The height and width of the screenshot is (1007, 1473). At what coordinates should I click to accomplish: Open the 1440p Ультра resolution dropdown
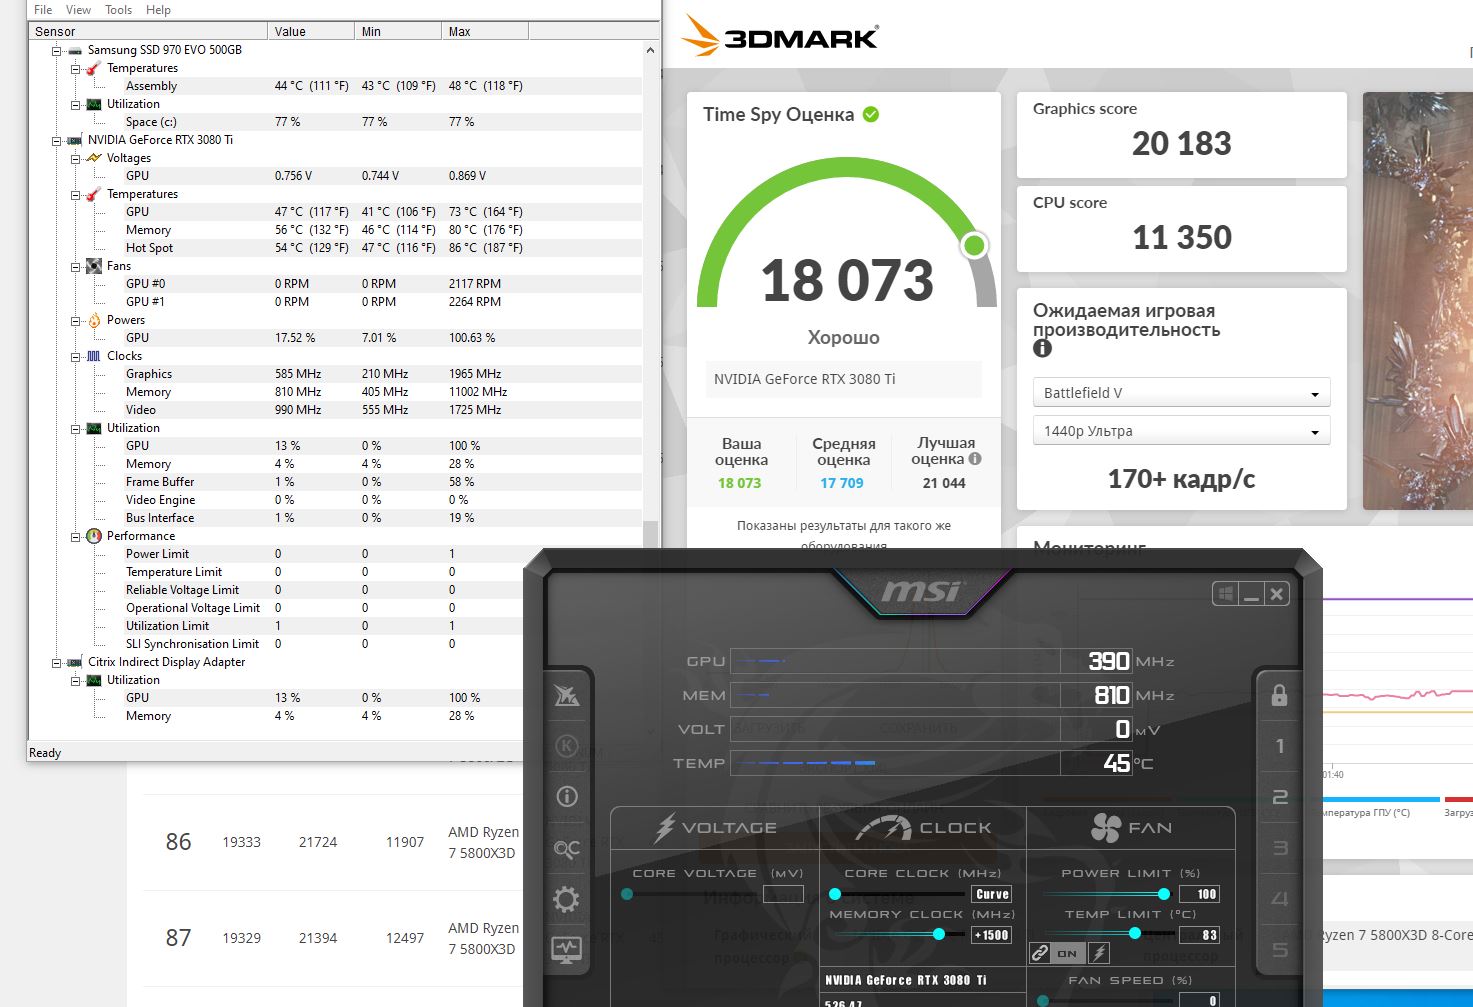[x=1181, y=431]
